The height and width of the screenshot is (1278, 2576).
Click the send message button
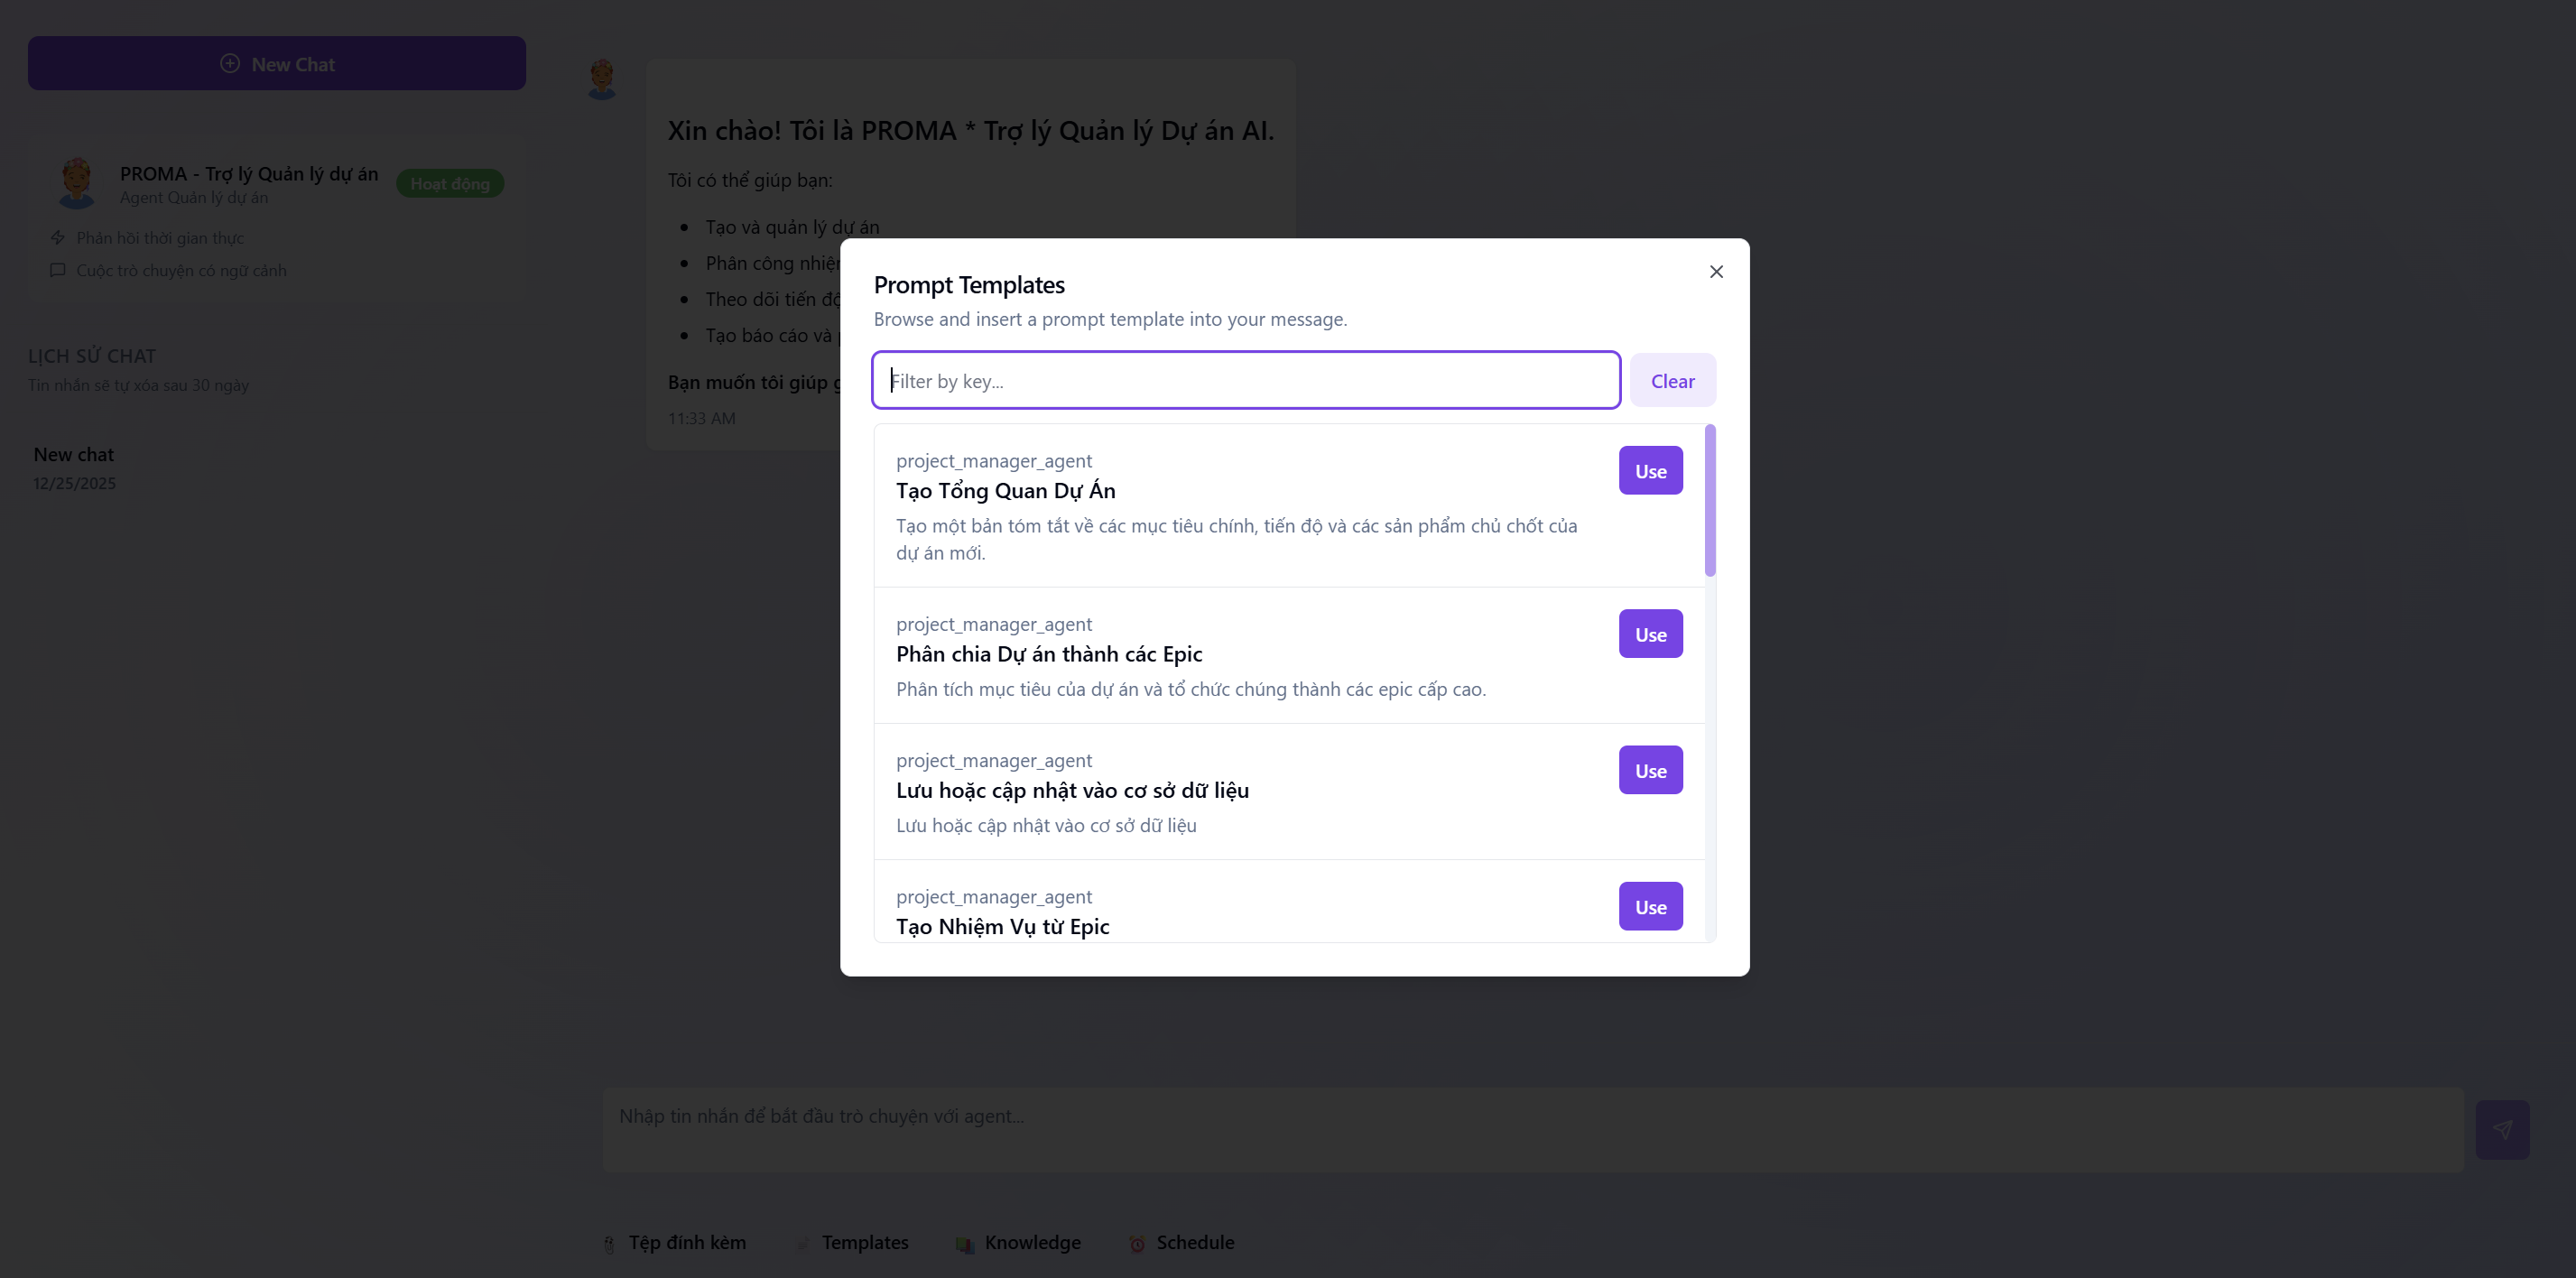click(2502, 1130)
